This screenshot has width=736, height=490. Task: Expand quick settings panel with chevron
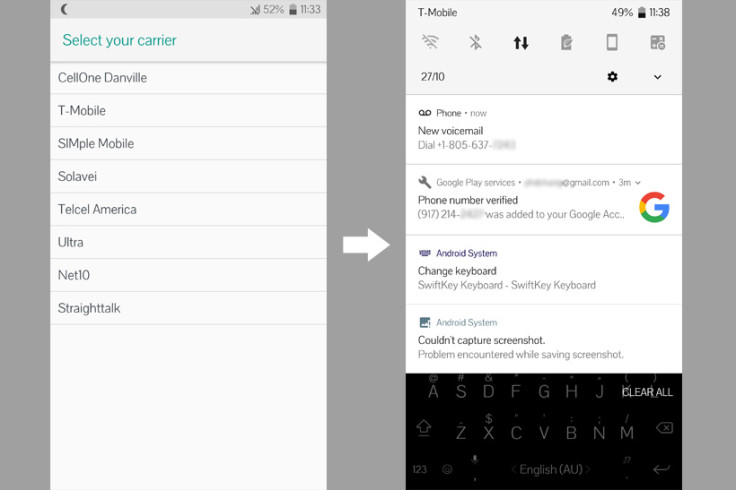657,77
